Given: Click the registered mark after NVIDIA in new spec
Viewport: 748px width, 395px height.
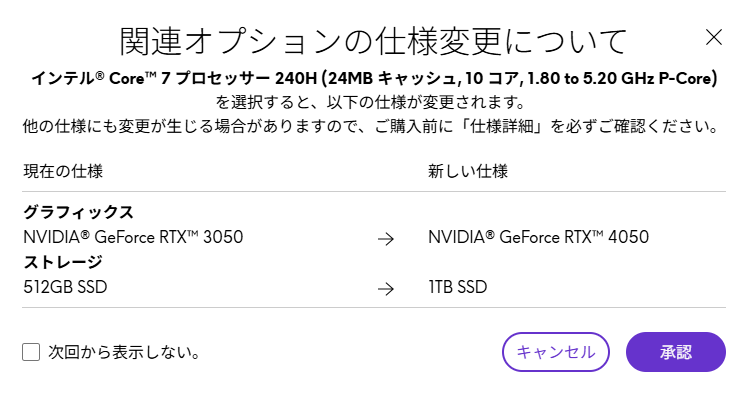Looking at the screenshot, I should coord(490,234).
